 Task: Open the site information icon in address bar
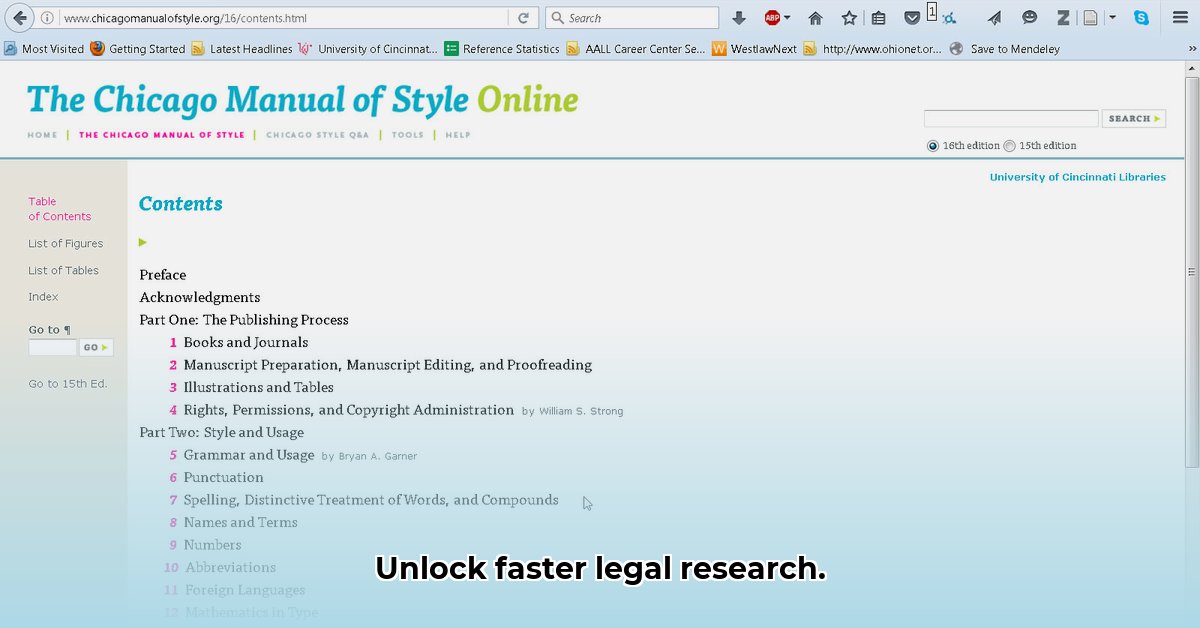(x=47, y=18)
